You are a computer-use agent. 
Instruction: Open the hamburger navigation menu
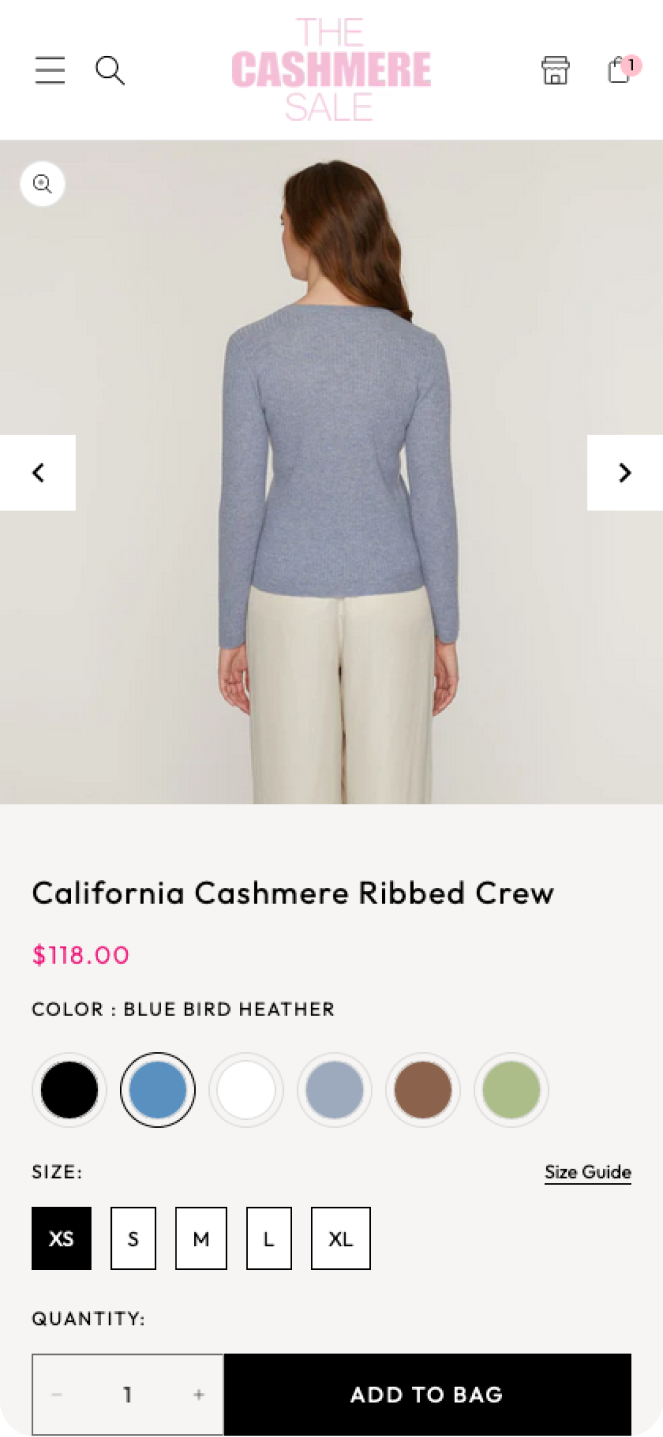pyautogui.click(x=50, y=70)
